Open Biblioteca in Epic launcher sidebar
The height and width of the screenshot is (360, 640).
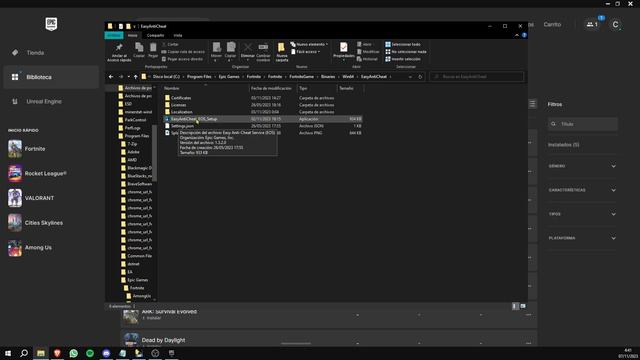[x=51, y=77]
